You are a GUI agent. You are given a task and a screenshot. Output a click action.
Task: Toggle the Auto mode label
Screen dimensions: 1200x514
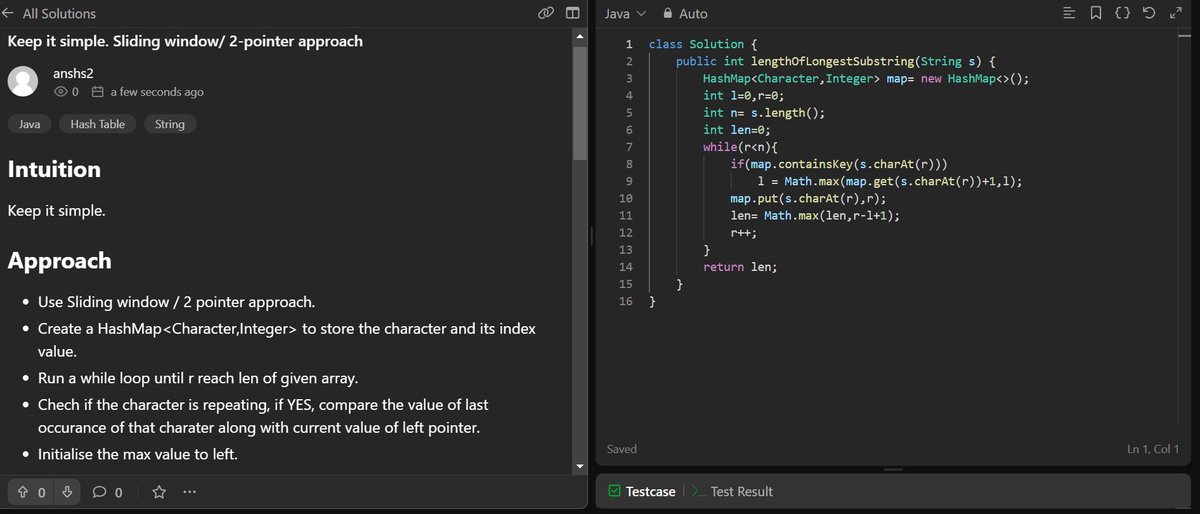pyautogui.click(x=693, y=13)
